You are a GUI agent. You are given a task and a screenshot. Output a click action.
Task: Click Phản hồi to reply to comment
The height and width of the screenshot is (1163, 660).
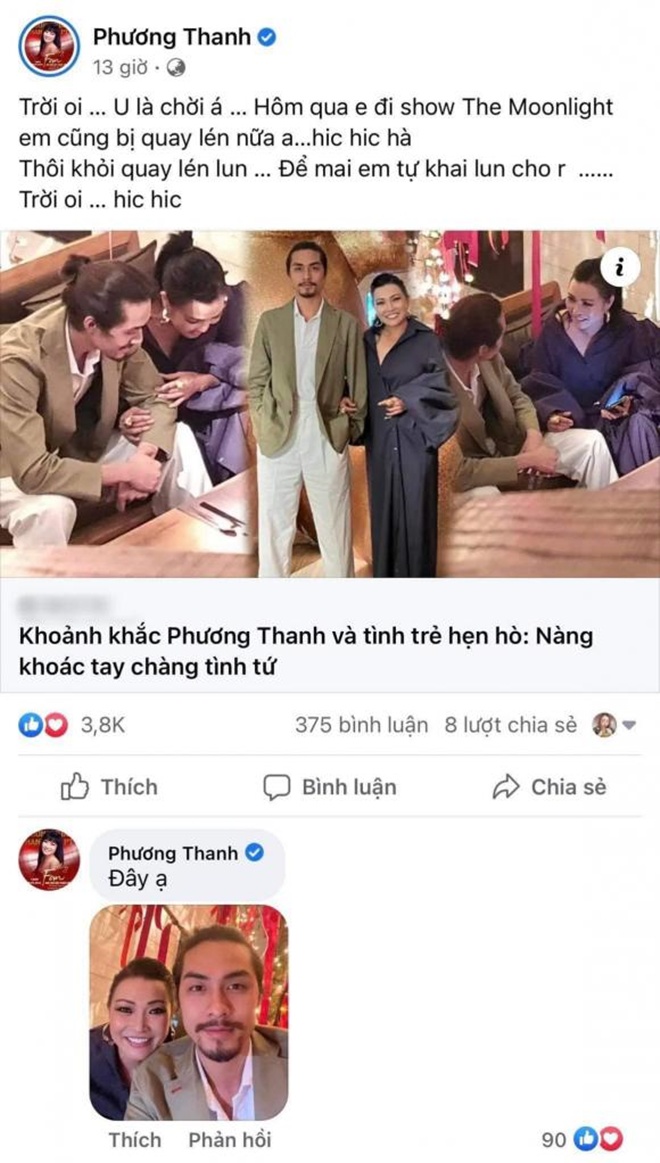[230, 1139]
